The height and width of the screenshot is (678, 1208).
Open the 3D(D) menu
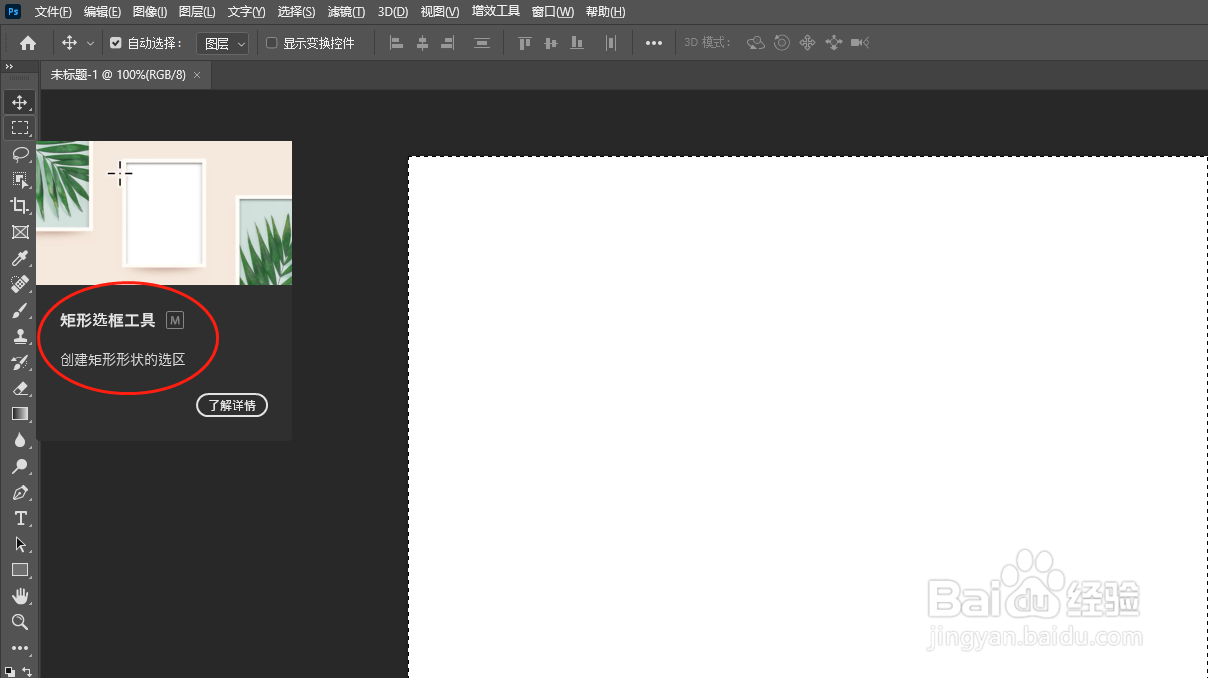pyautogui.click(x=393, y=11)
